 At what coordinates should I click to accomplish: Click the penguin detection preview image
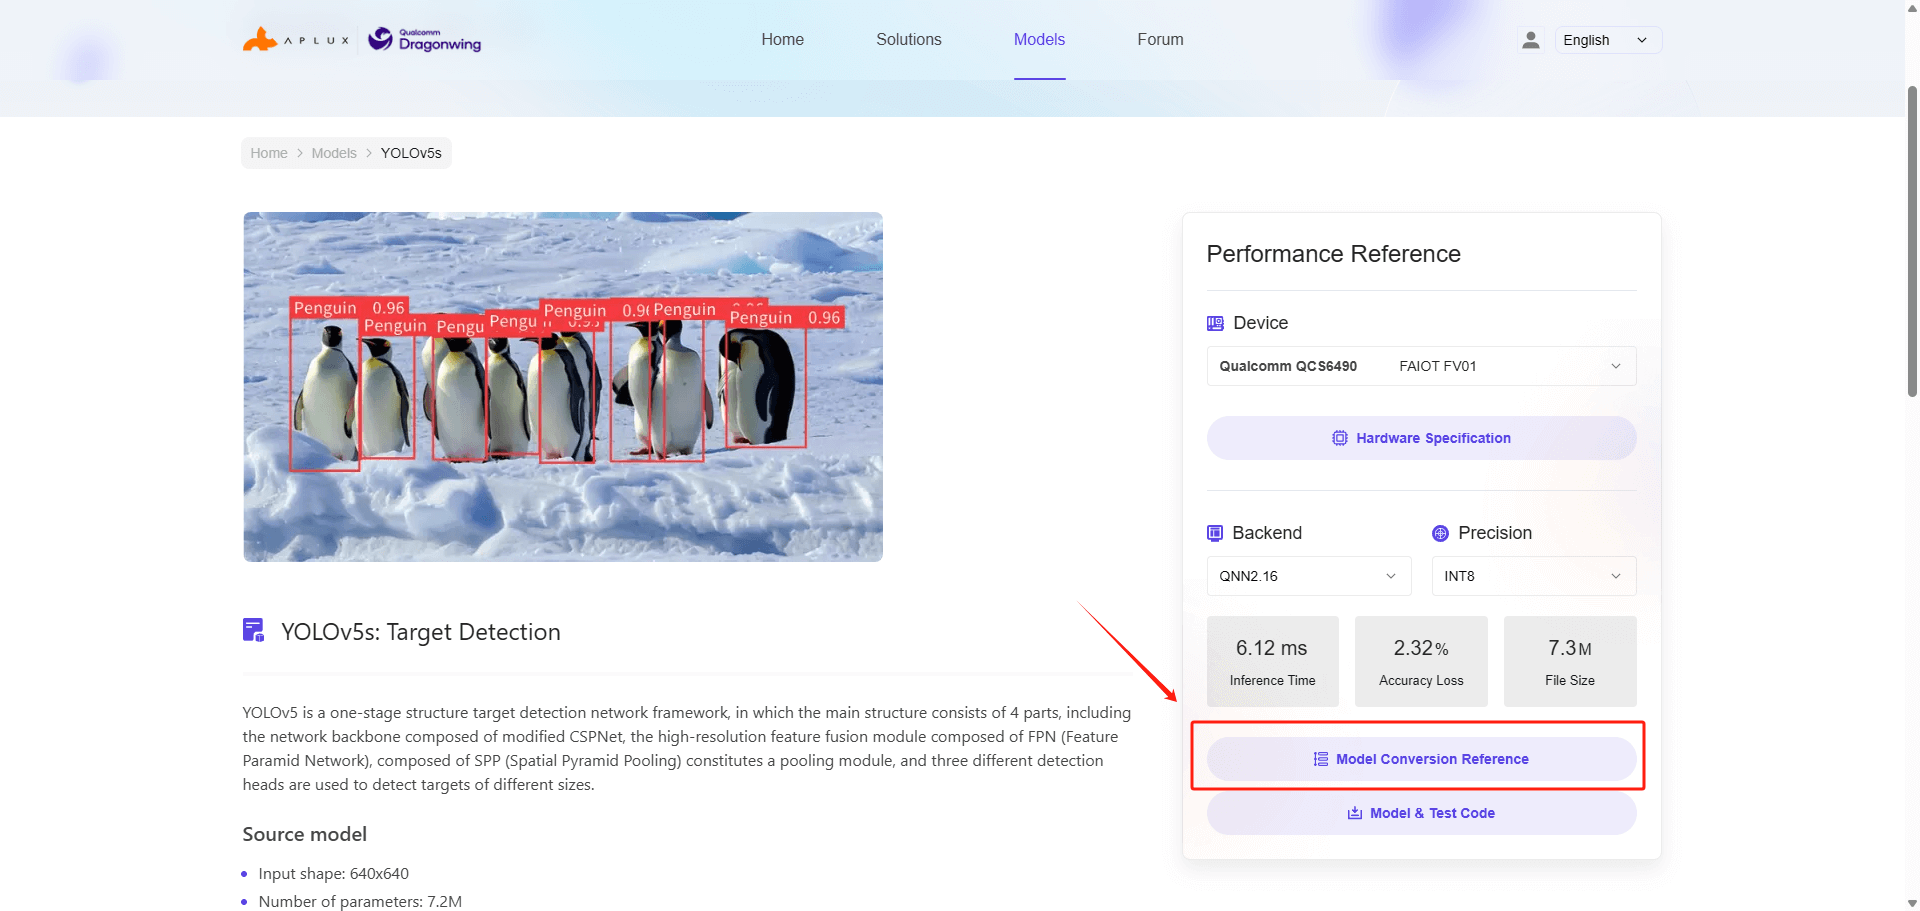563,387
